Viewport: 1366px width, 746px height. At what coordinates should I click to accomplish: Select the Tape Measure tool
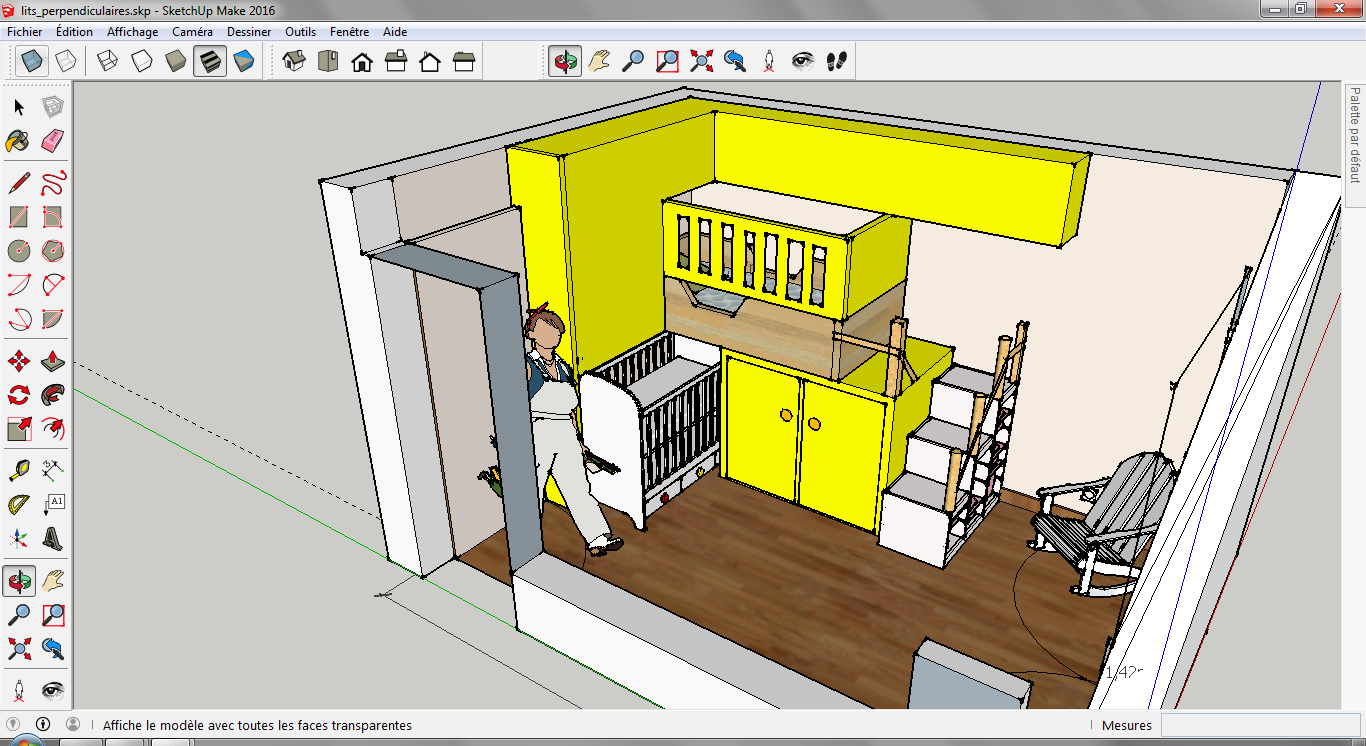click(x=19, y=471)
